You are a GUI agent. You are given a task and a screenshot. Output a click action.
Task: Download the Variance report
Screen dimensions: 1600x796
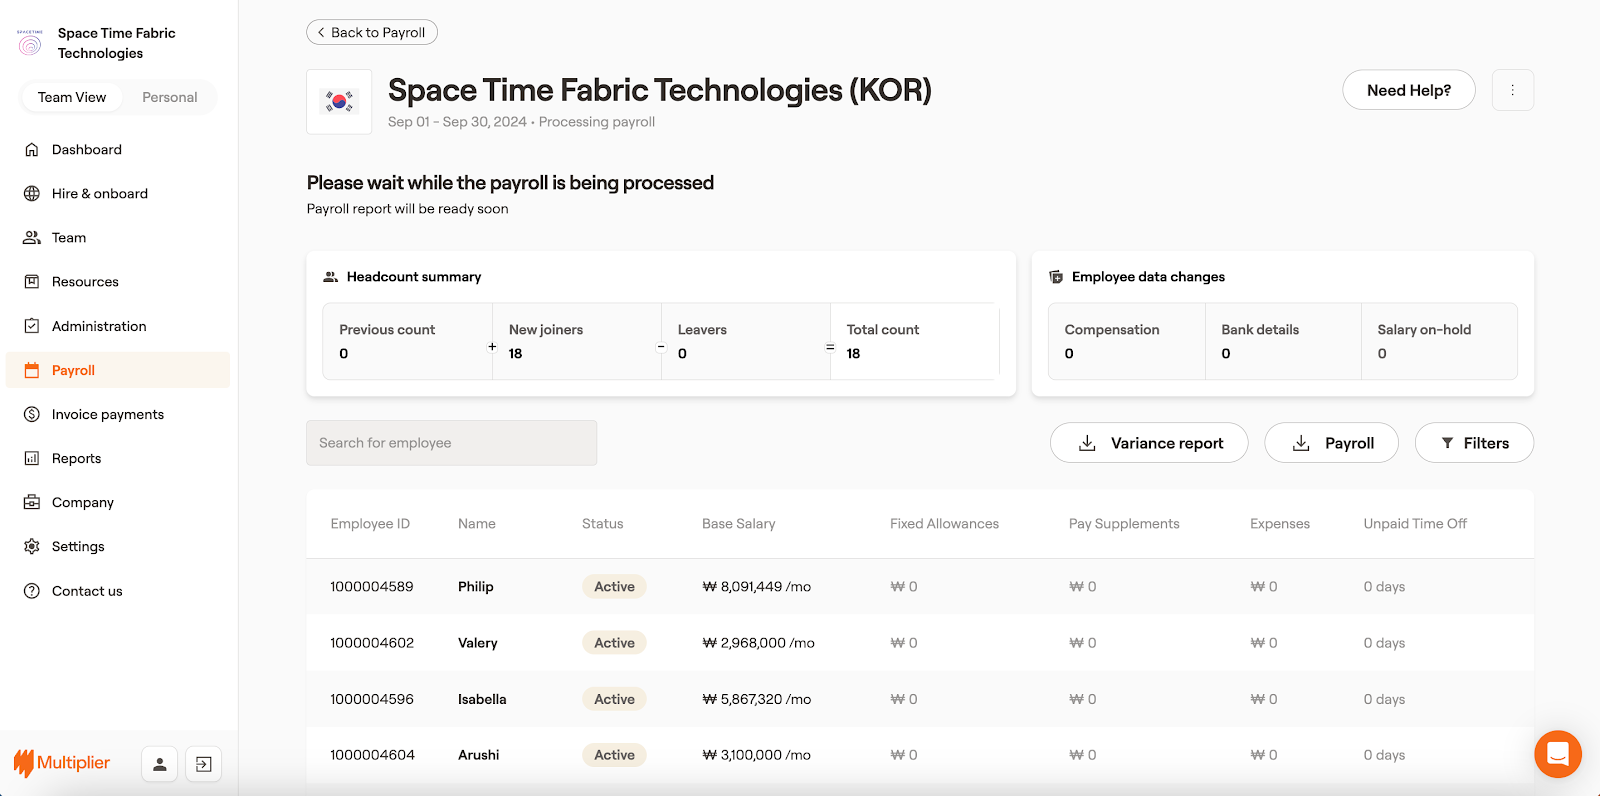(x=1149, y=443)
